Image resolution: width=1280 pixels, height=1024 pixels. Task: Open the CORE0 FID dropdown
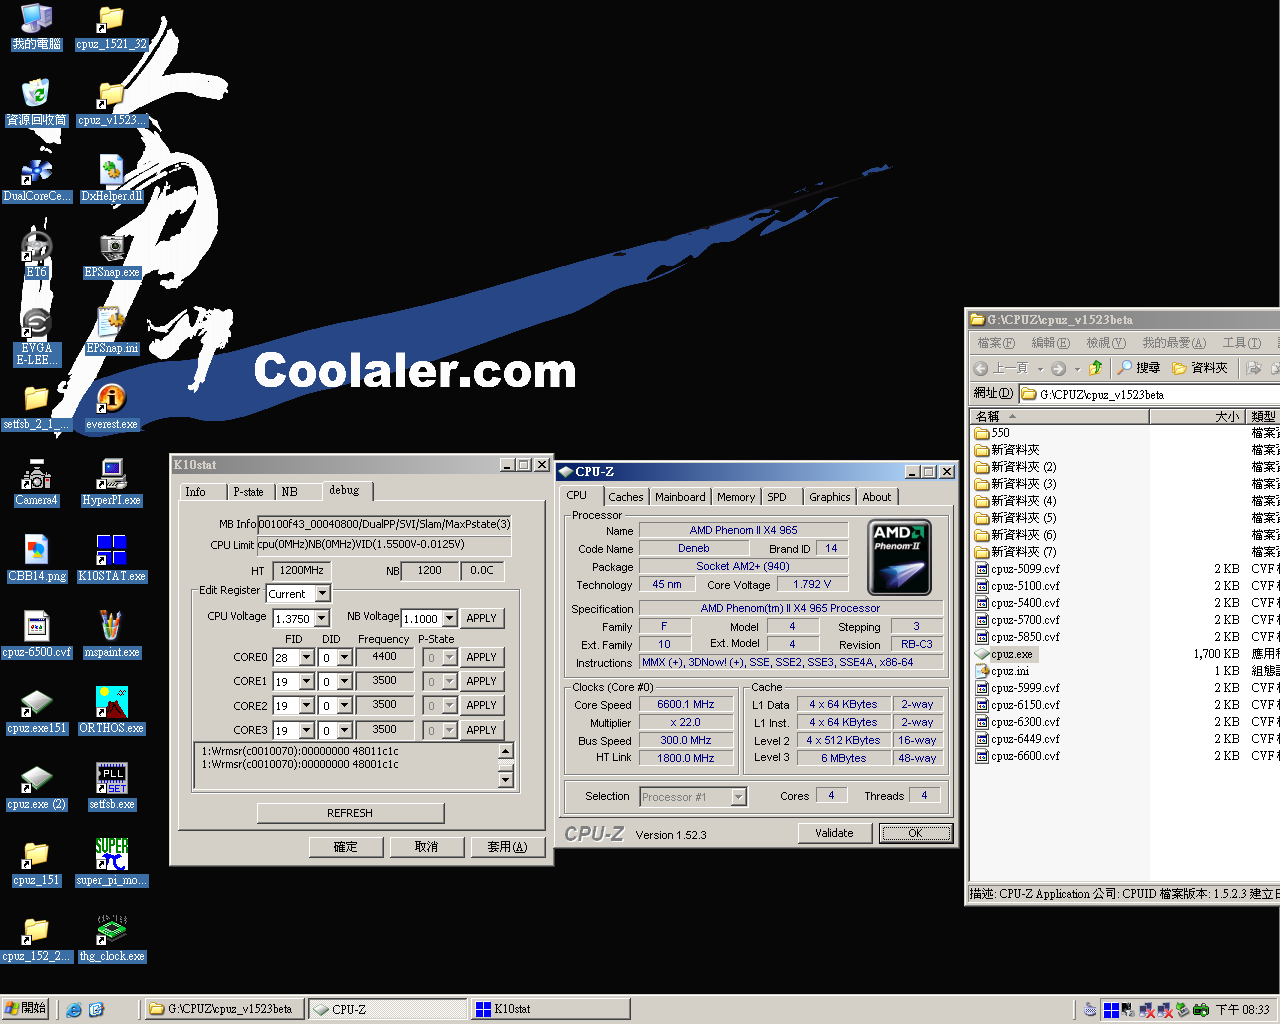tap(307, 658)
